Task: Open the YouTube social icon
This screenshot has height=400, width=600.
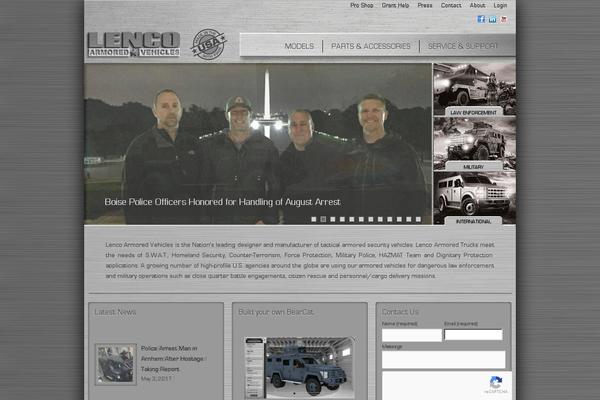Action: pyautogui.click(x=504, y=19)
